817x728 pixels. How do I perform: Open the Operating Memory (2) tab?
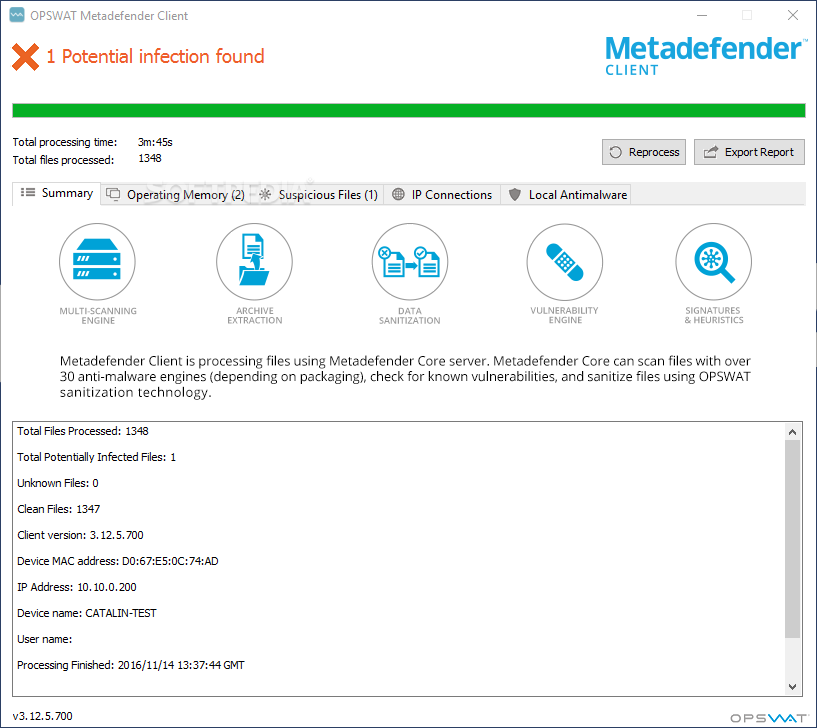(x=176, y=195)
